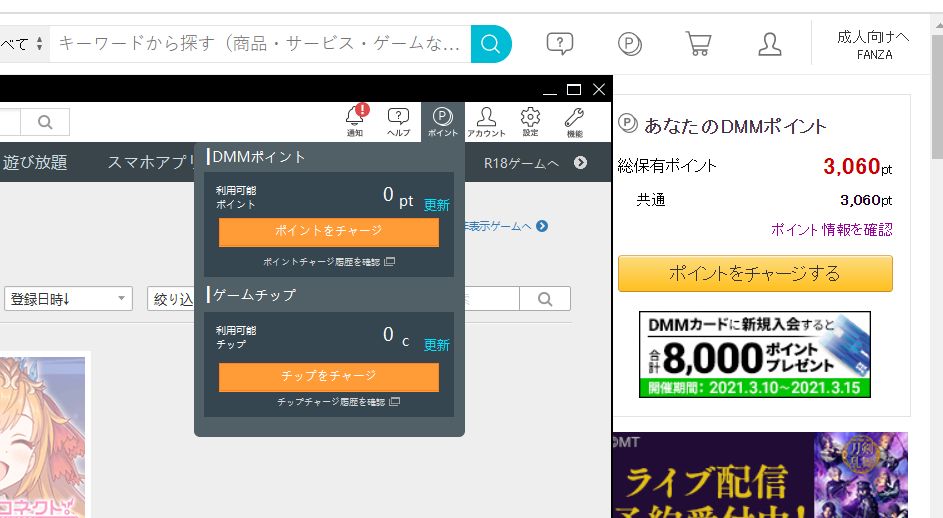
Task: Open the アカウント icon in game player
Action: pyautogui.click(x=487, y=122)
